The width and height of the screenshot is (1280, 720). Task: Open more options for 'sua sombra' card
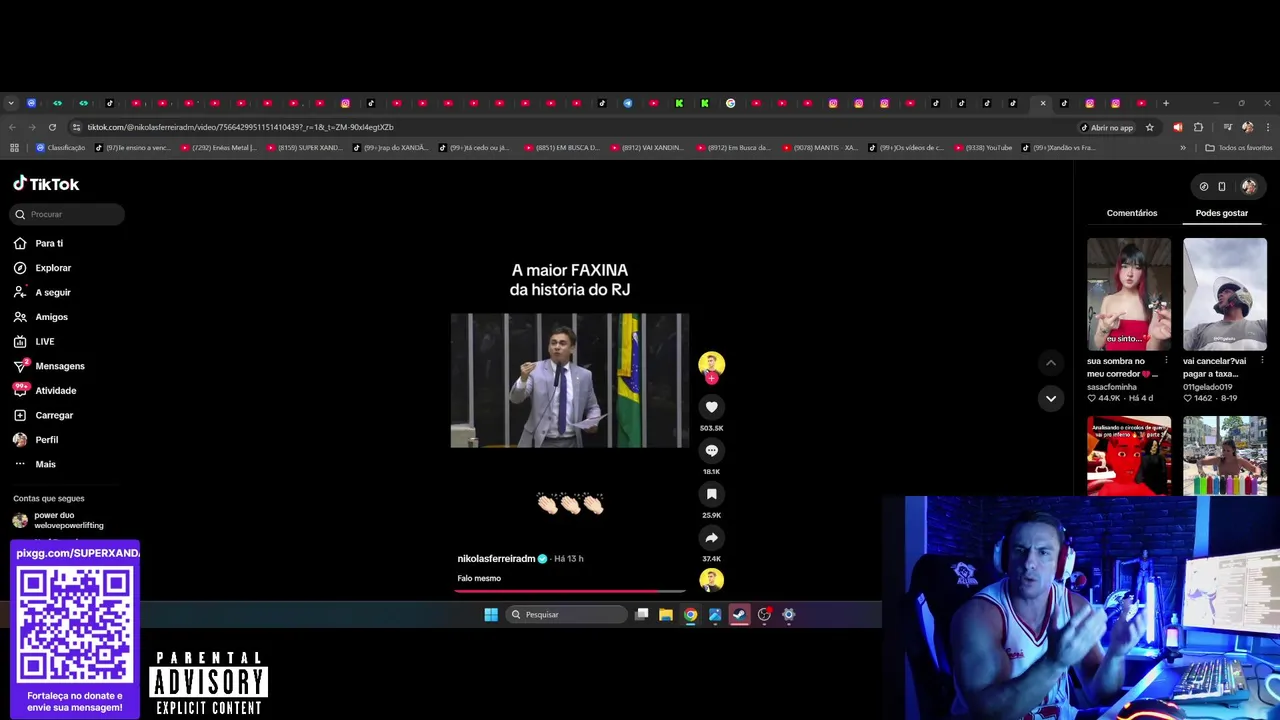click(1166, 361)
